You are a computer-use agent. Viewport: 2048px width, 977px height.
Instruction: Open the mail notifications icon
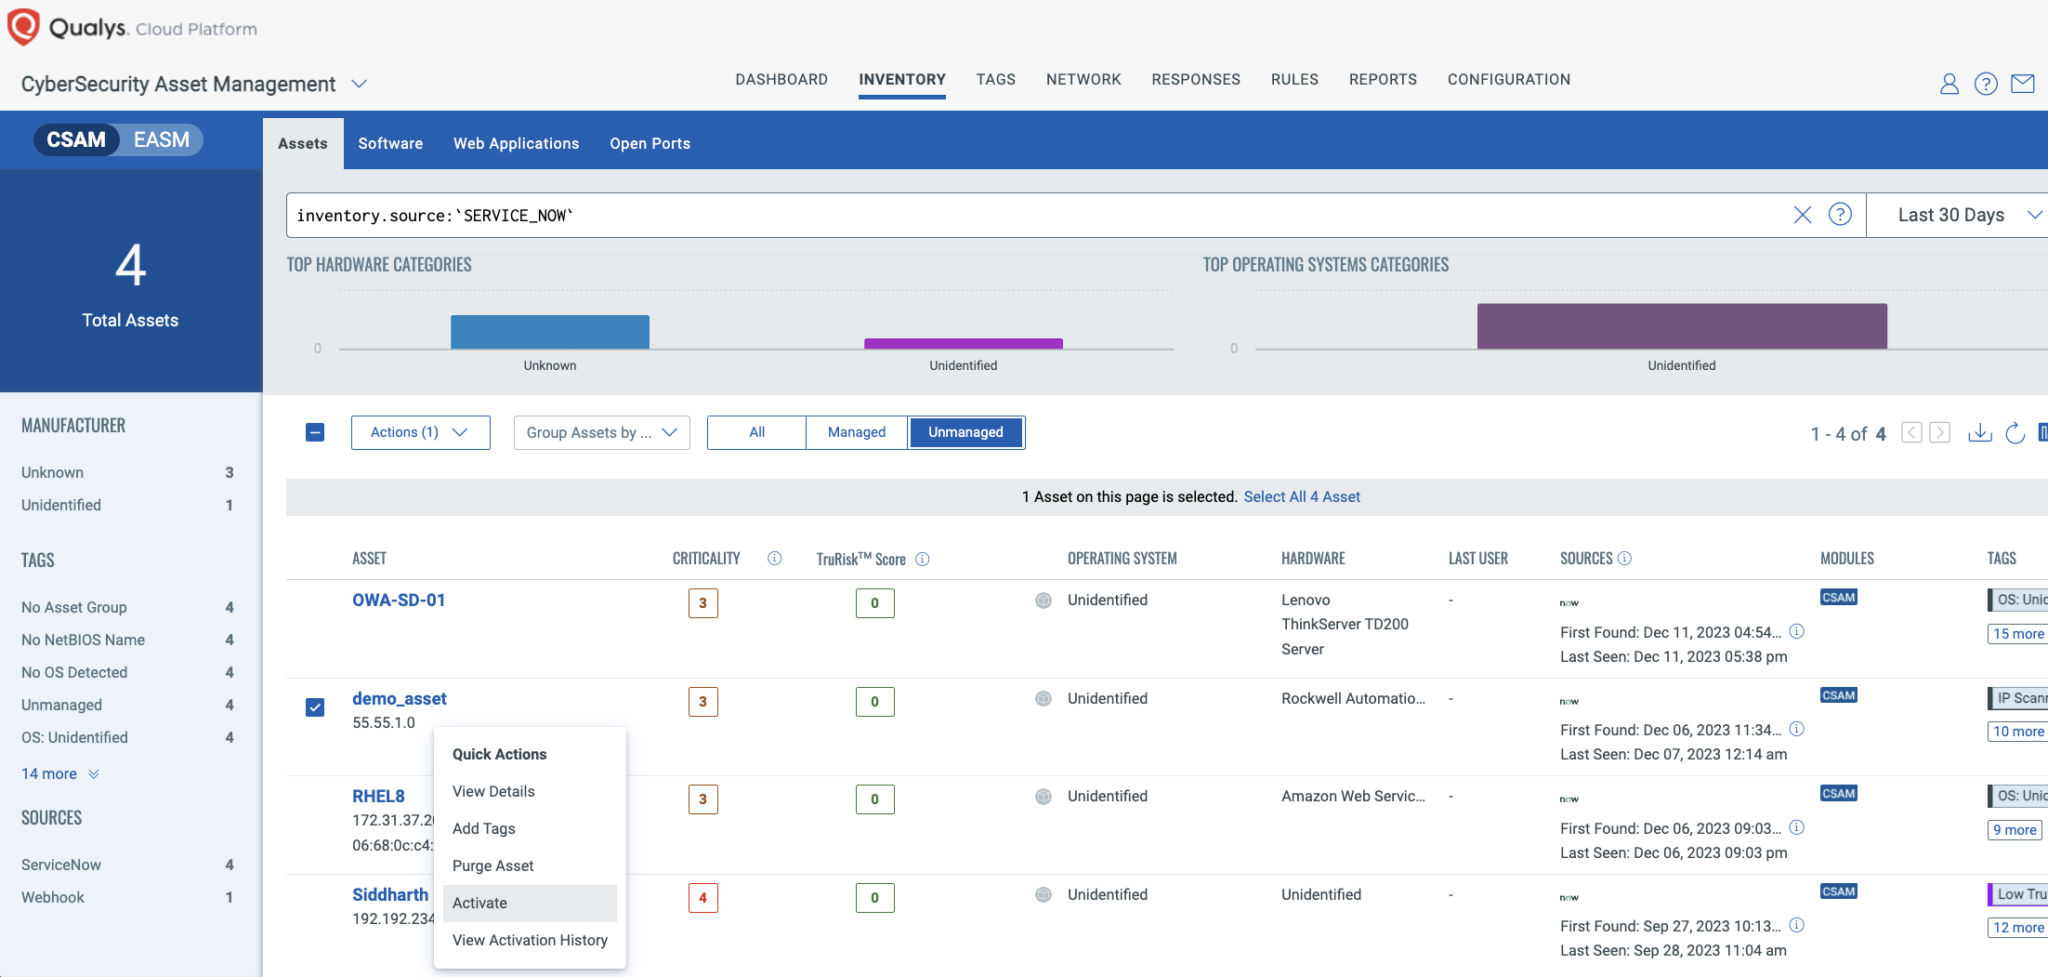2022,84
